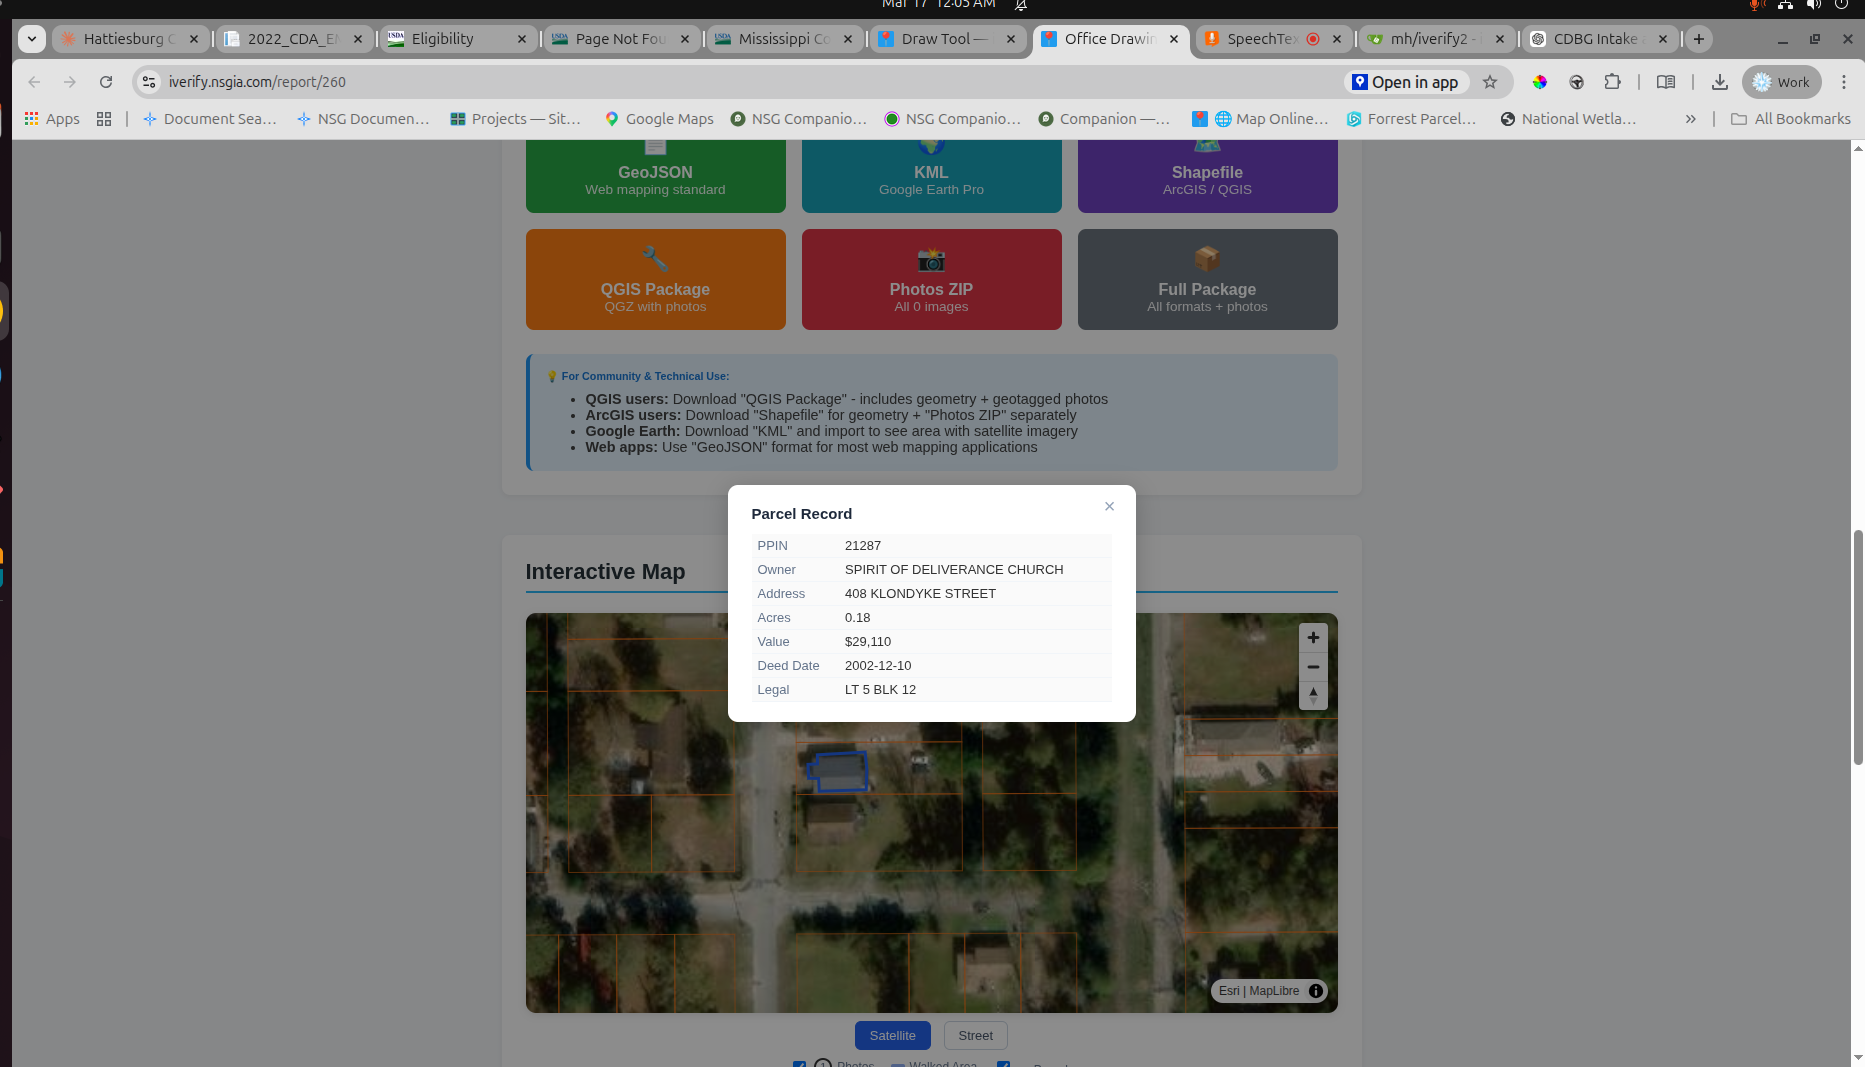Switch to the Mississippi Co tab
This screenshot has height=1067, width=1865.
[784, 38]
